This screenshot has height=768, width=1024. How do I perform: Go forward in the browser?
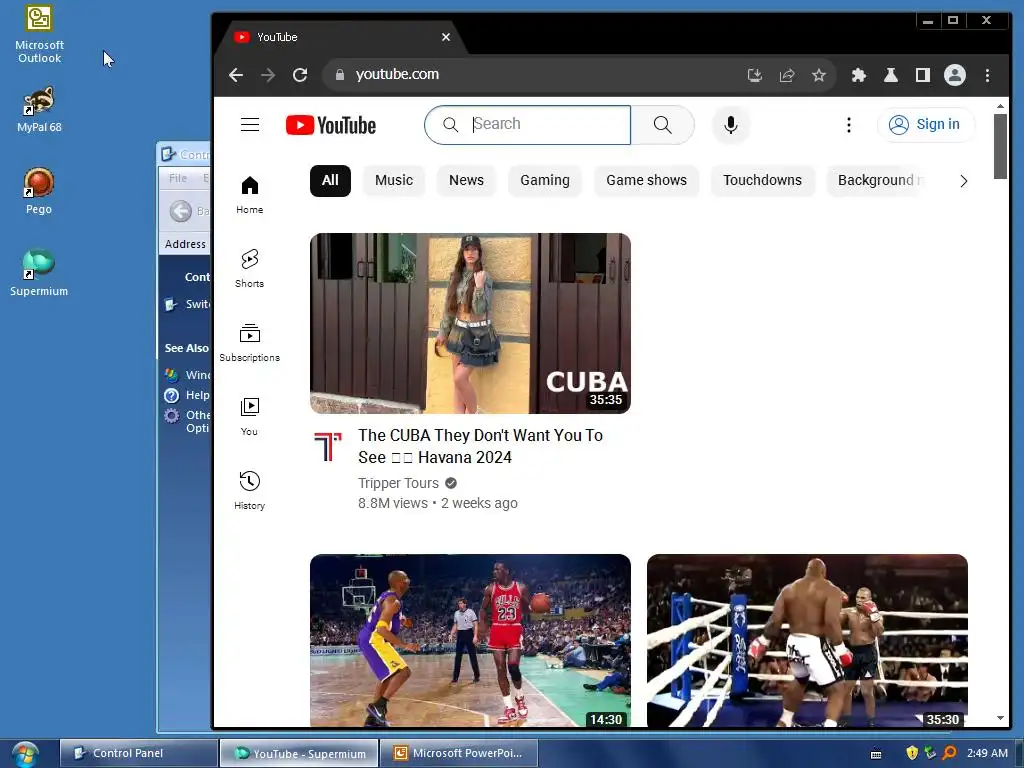coord(268,75)
